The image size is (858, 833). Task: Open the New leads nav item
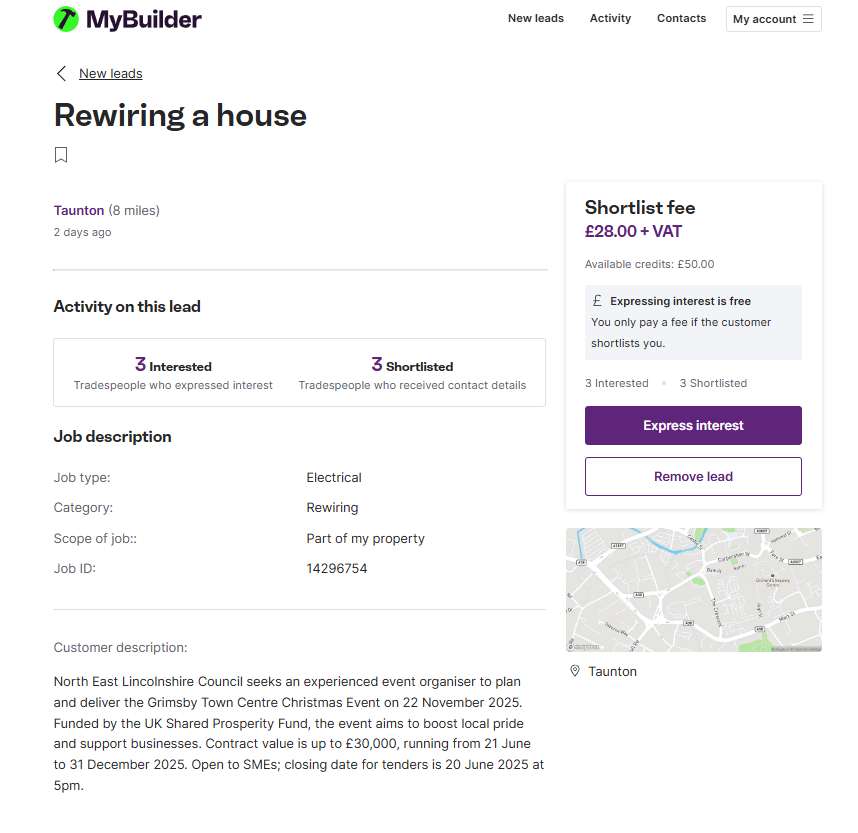[535, 18]
